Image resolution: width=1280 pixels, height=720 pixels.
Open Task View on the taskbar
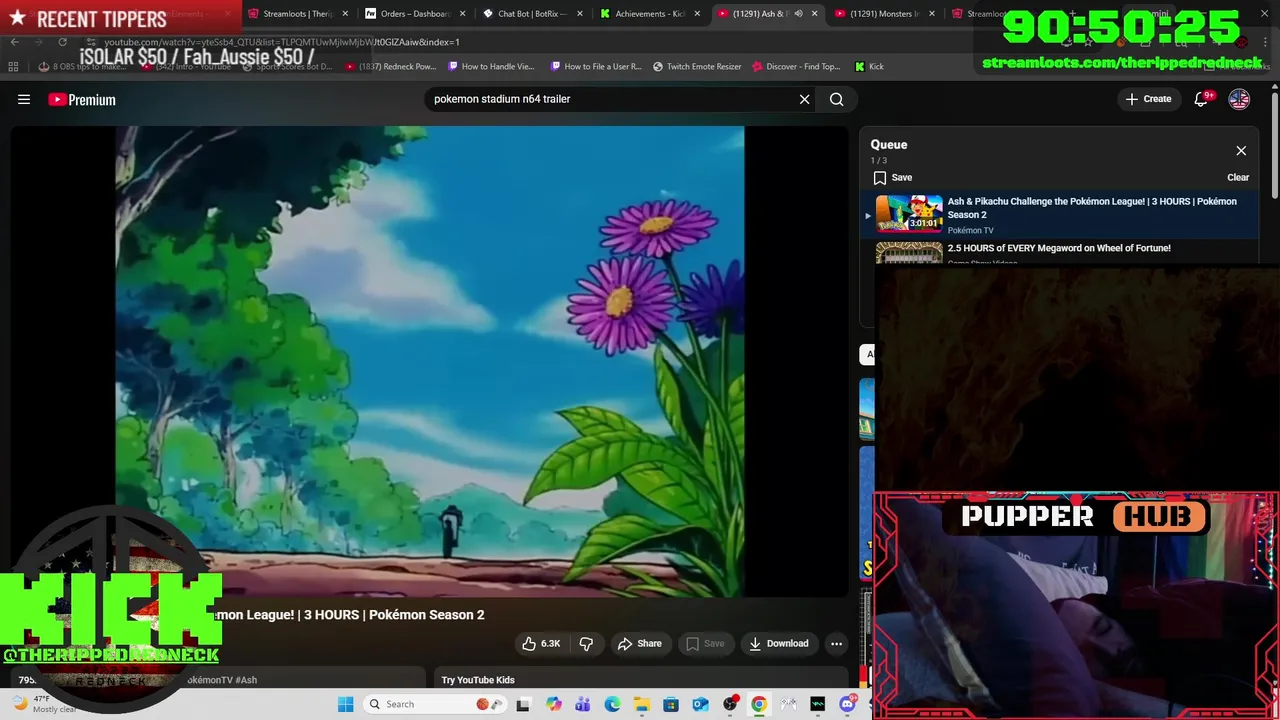tap(523, 704)
